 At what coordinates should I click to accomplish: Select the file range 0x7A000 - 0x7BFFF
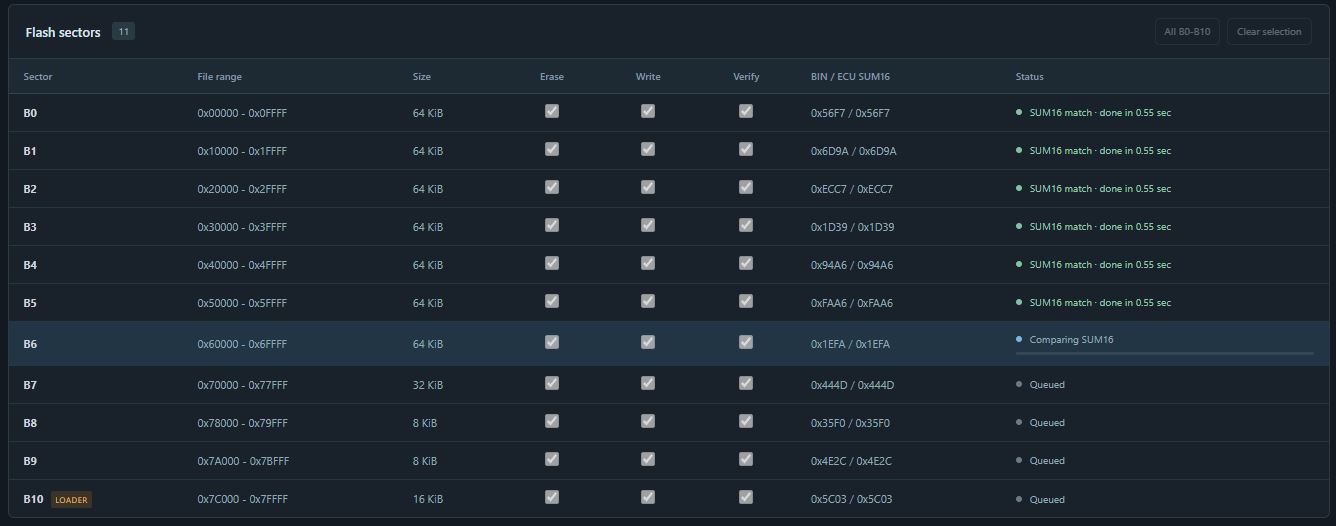pos(242,461)
